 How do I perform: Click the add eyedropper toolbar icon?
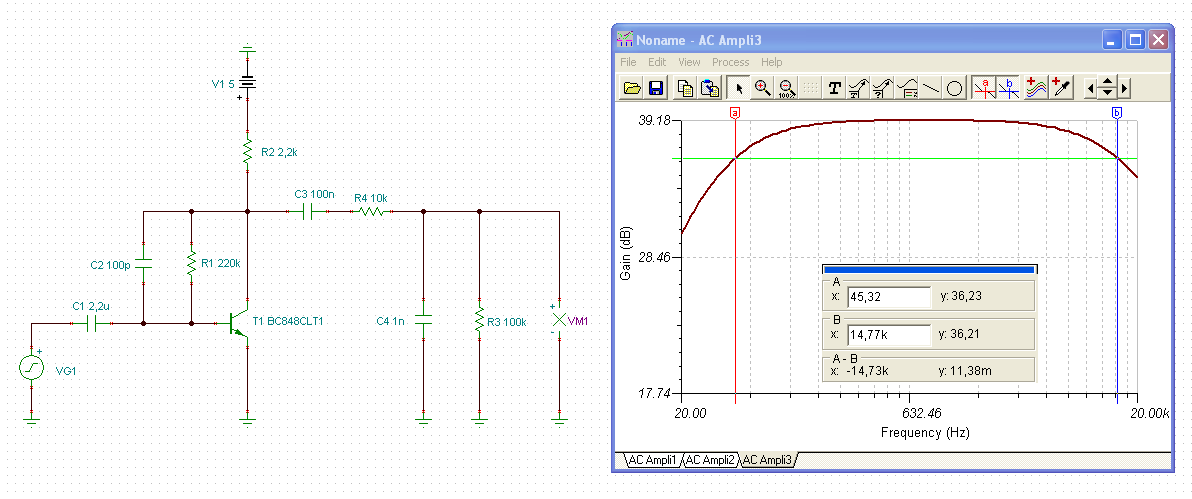pyautogui.click(x=1060, y=89)
